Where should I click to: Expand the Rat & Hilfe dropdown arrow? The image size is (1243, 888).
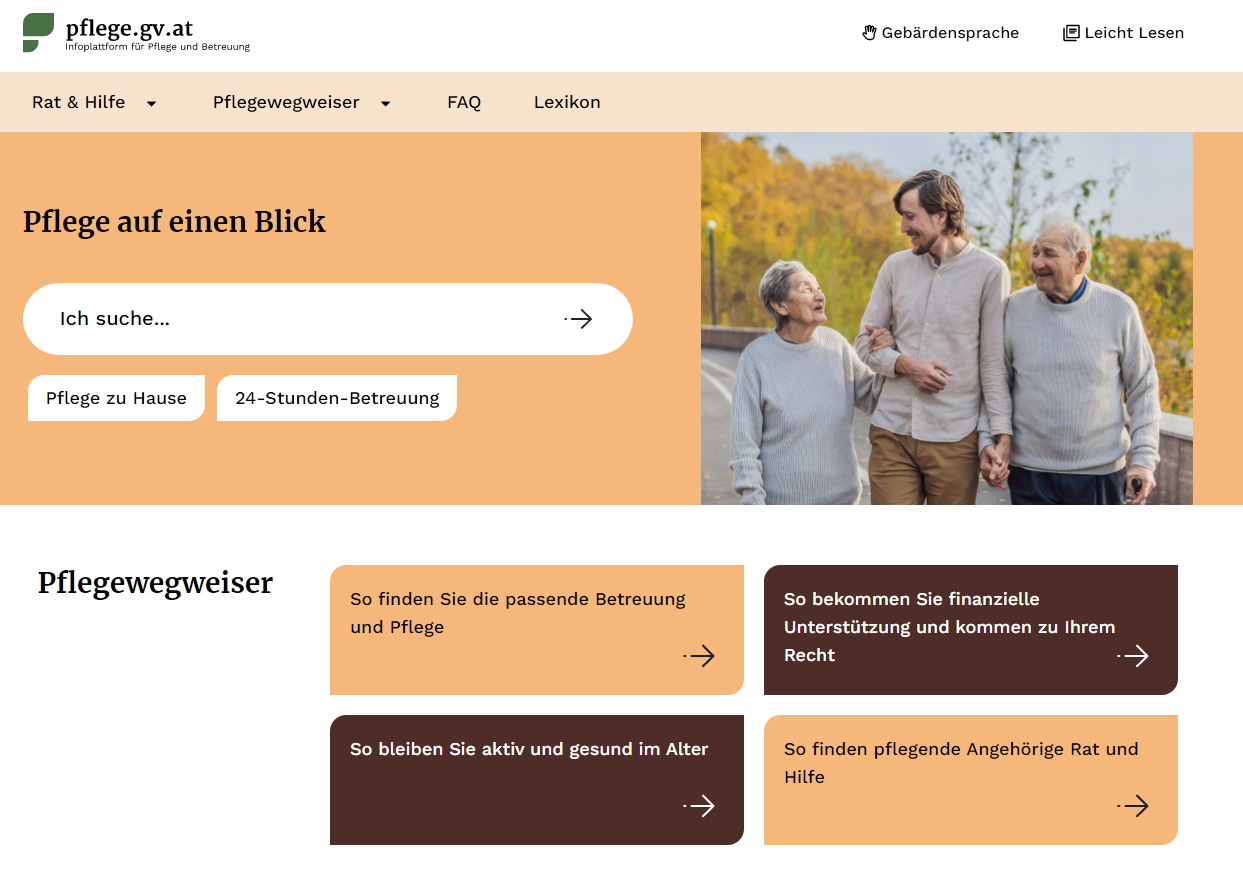(152, 103)
